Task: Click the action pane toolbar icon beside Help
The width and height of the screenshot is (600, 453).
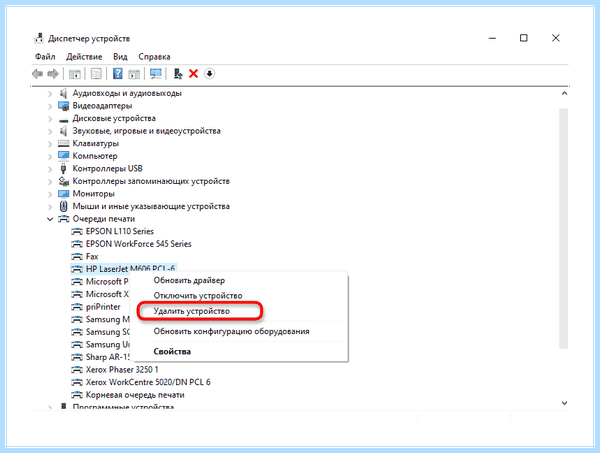Action: tap(134, 73)
